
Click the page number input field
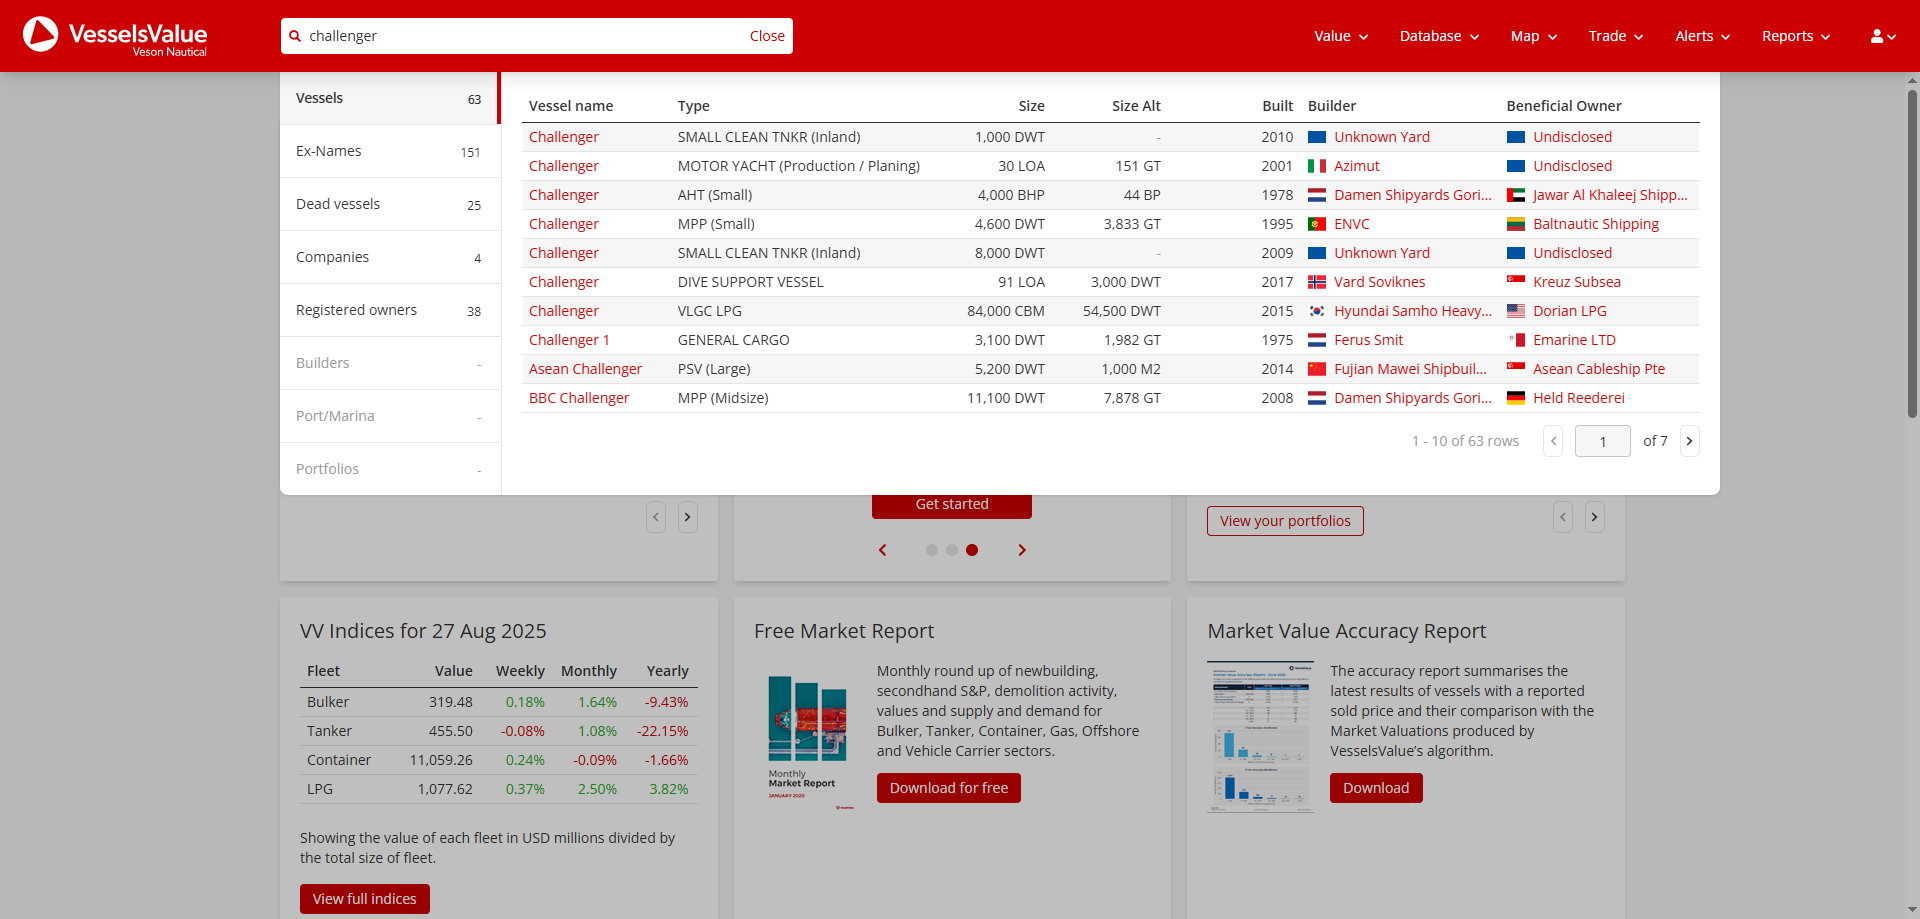click(x=1602, y=441)
